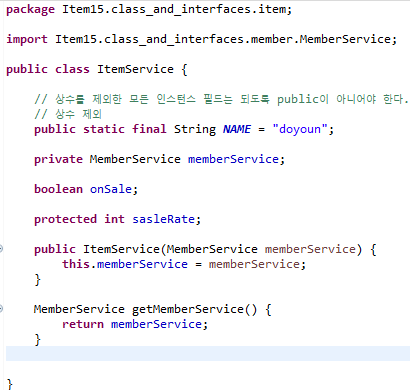Click the class name "ItemService" in declaration
Image resolution: width=410 pixels, height=390 pixels.
[x=135, y=69]
